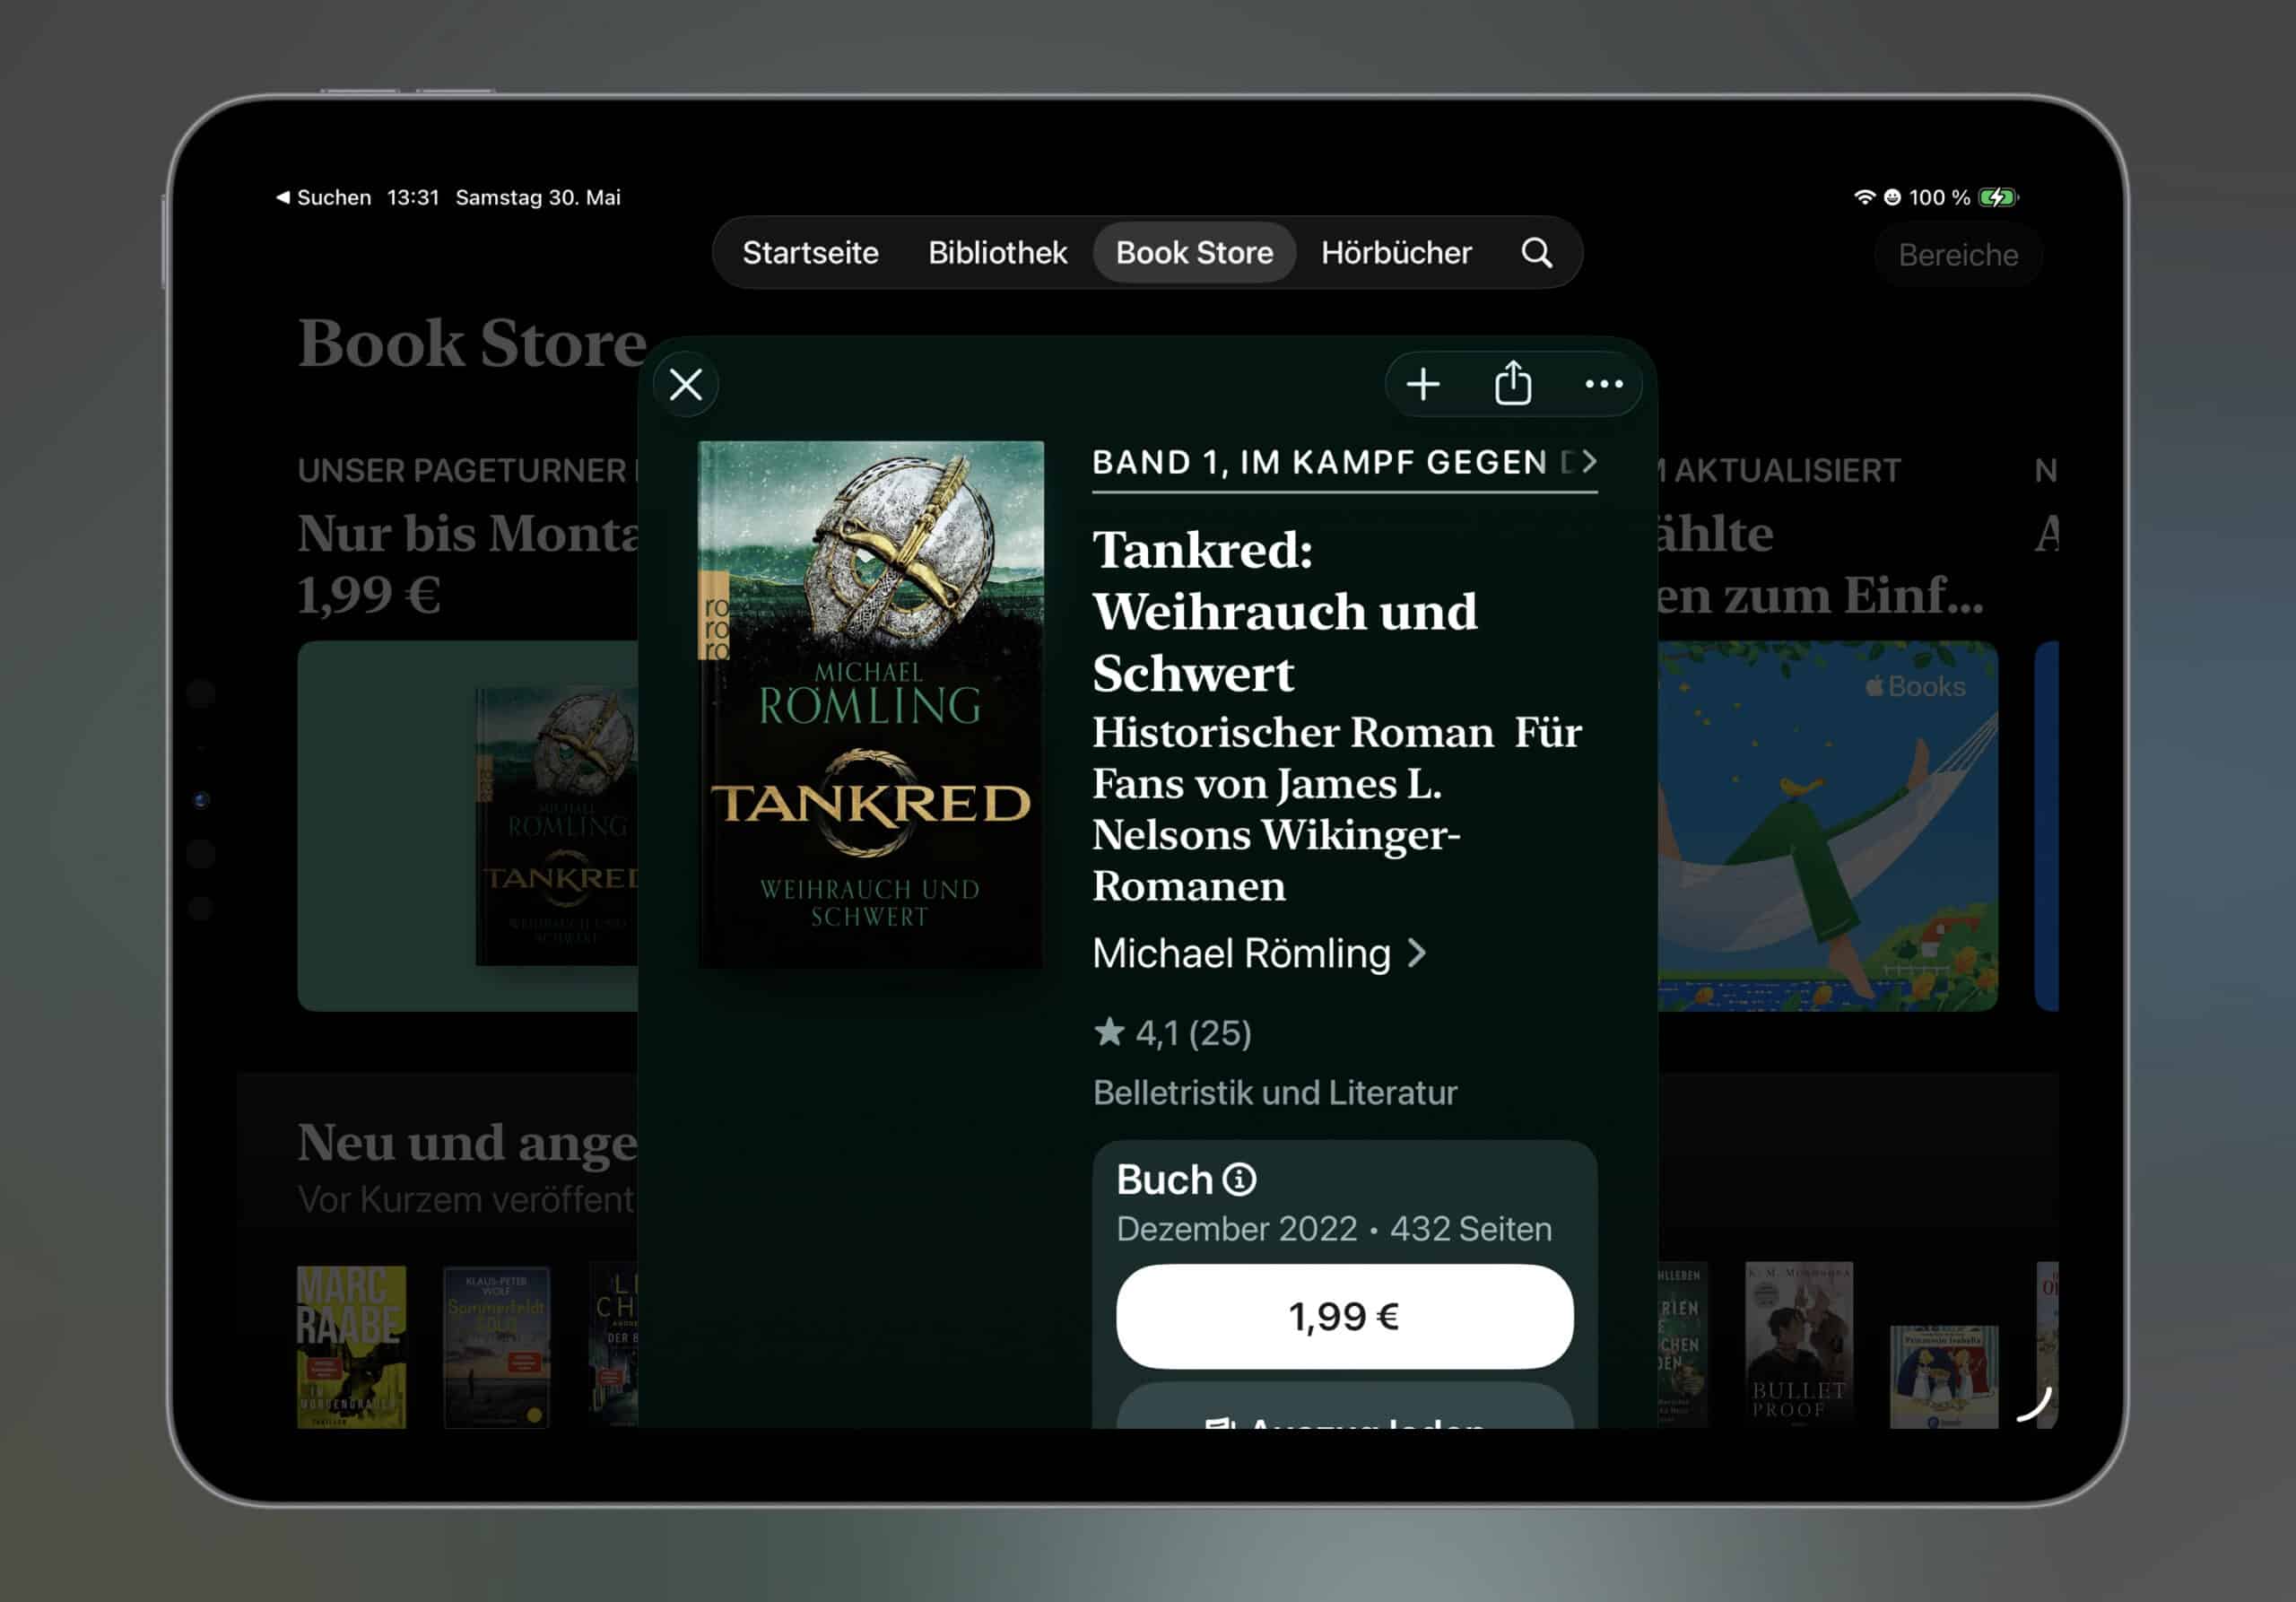Open the Bullet Proof book cover

[x=1798, y=1343]
